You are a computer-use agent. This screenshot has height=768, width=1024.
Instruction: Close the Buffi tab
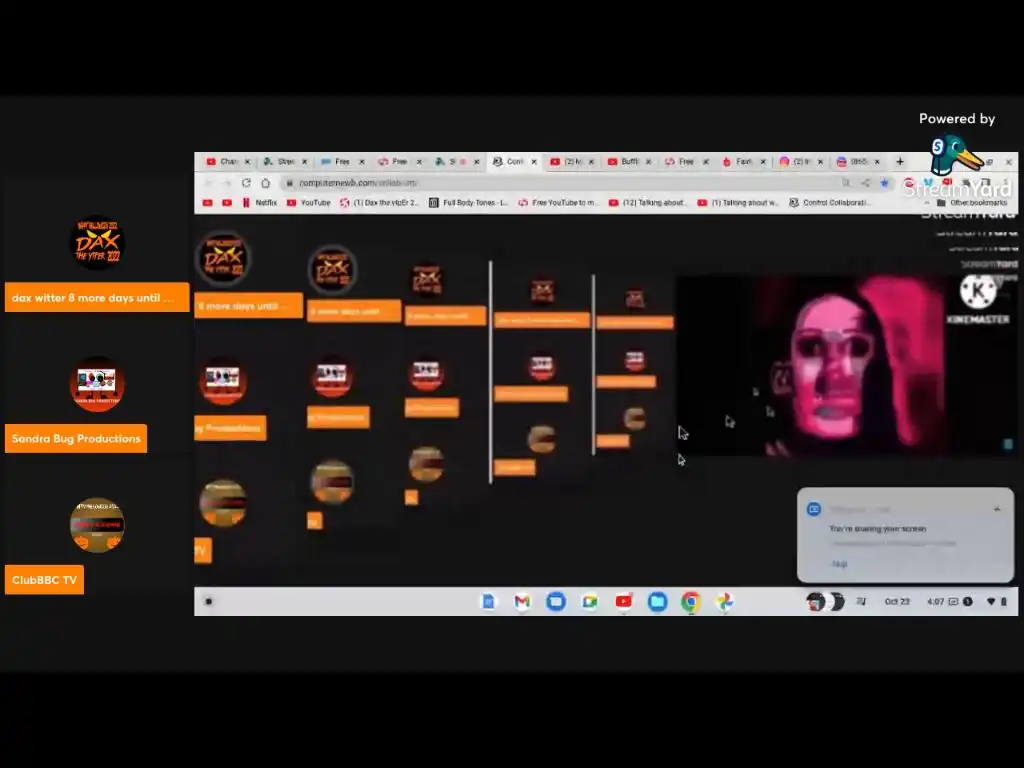point(648,161)
